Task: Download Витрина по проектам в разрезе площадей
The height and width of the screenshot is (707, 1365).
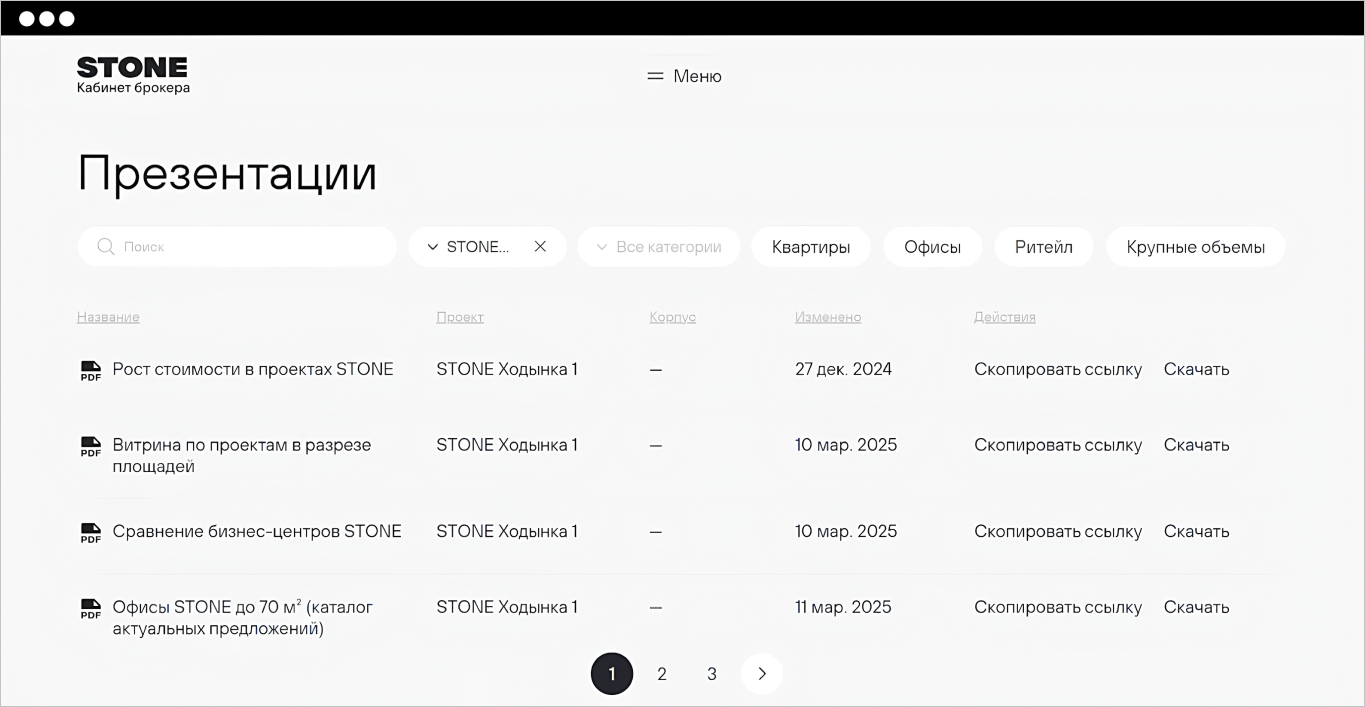Action: (1197, 445)
